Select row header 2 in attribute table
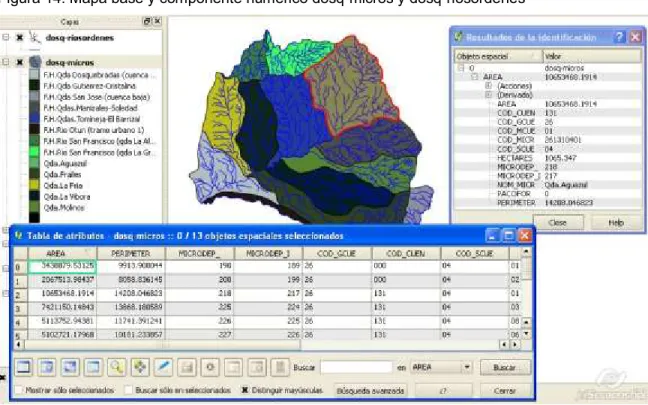 click(x=20, y=295)
